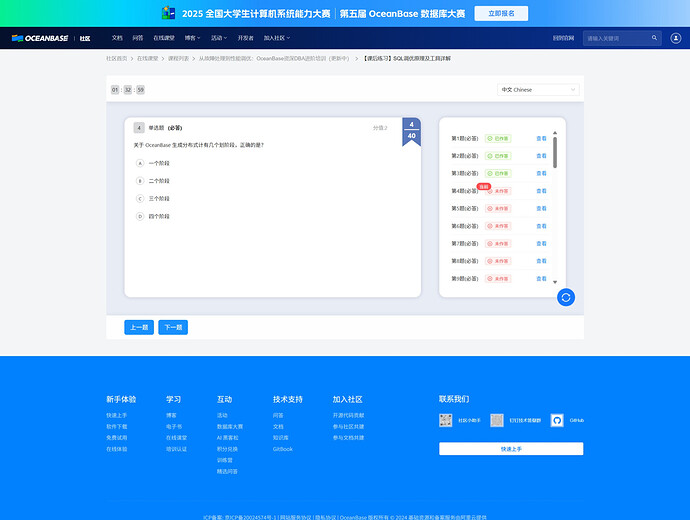Click the 课程列表 breadcrumb

pos(178,59)
